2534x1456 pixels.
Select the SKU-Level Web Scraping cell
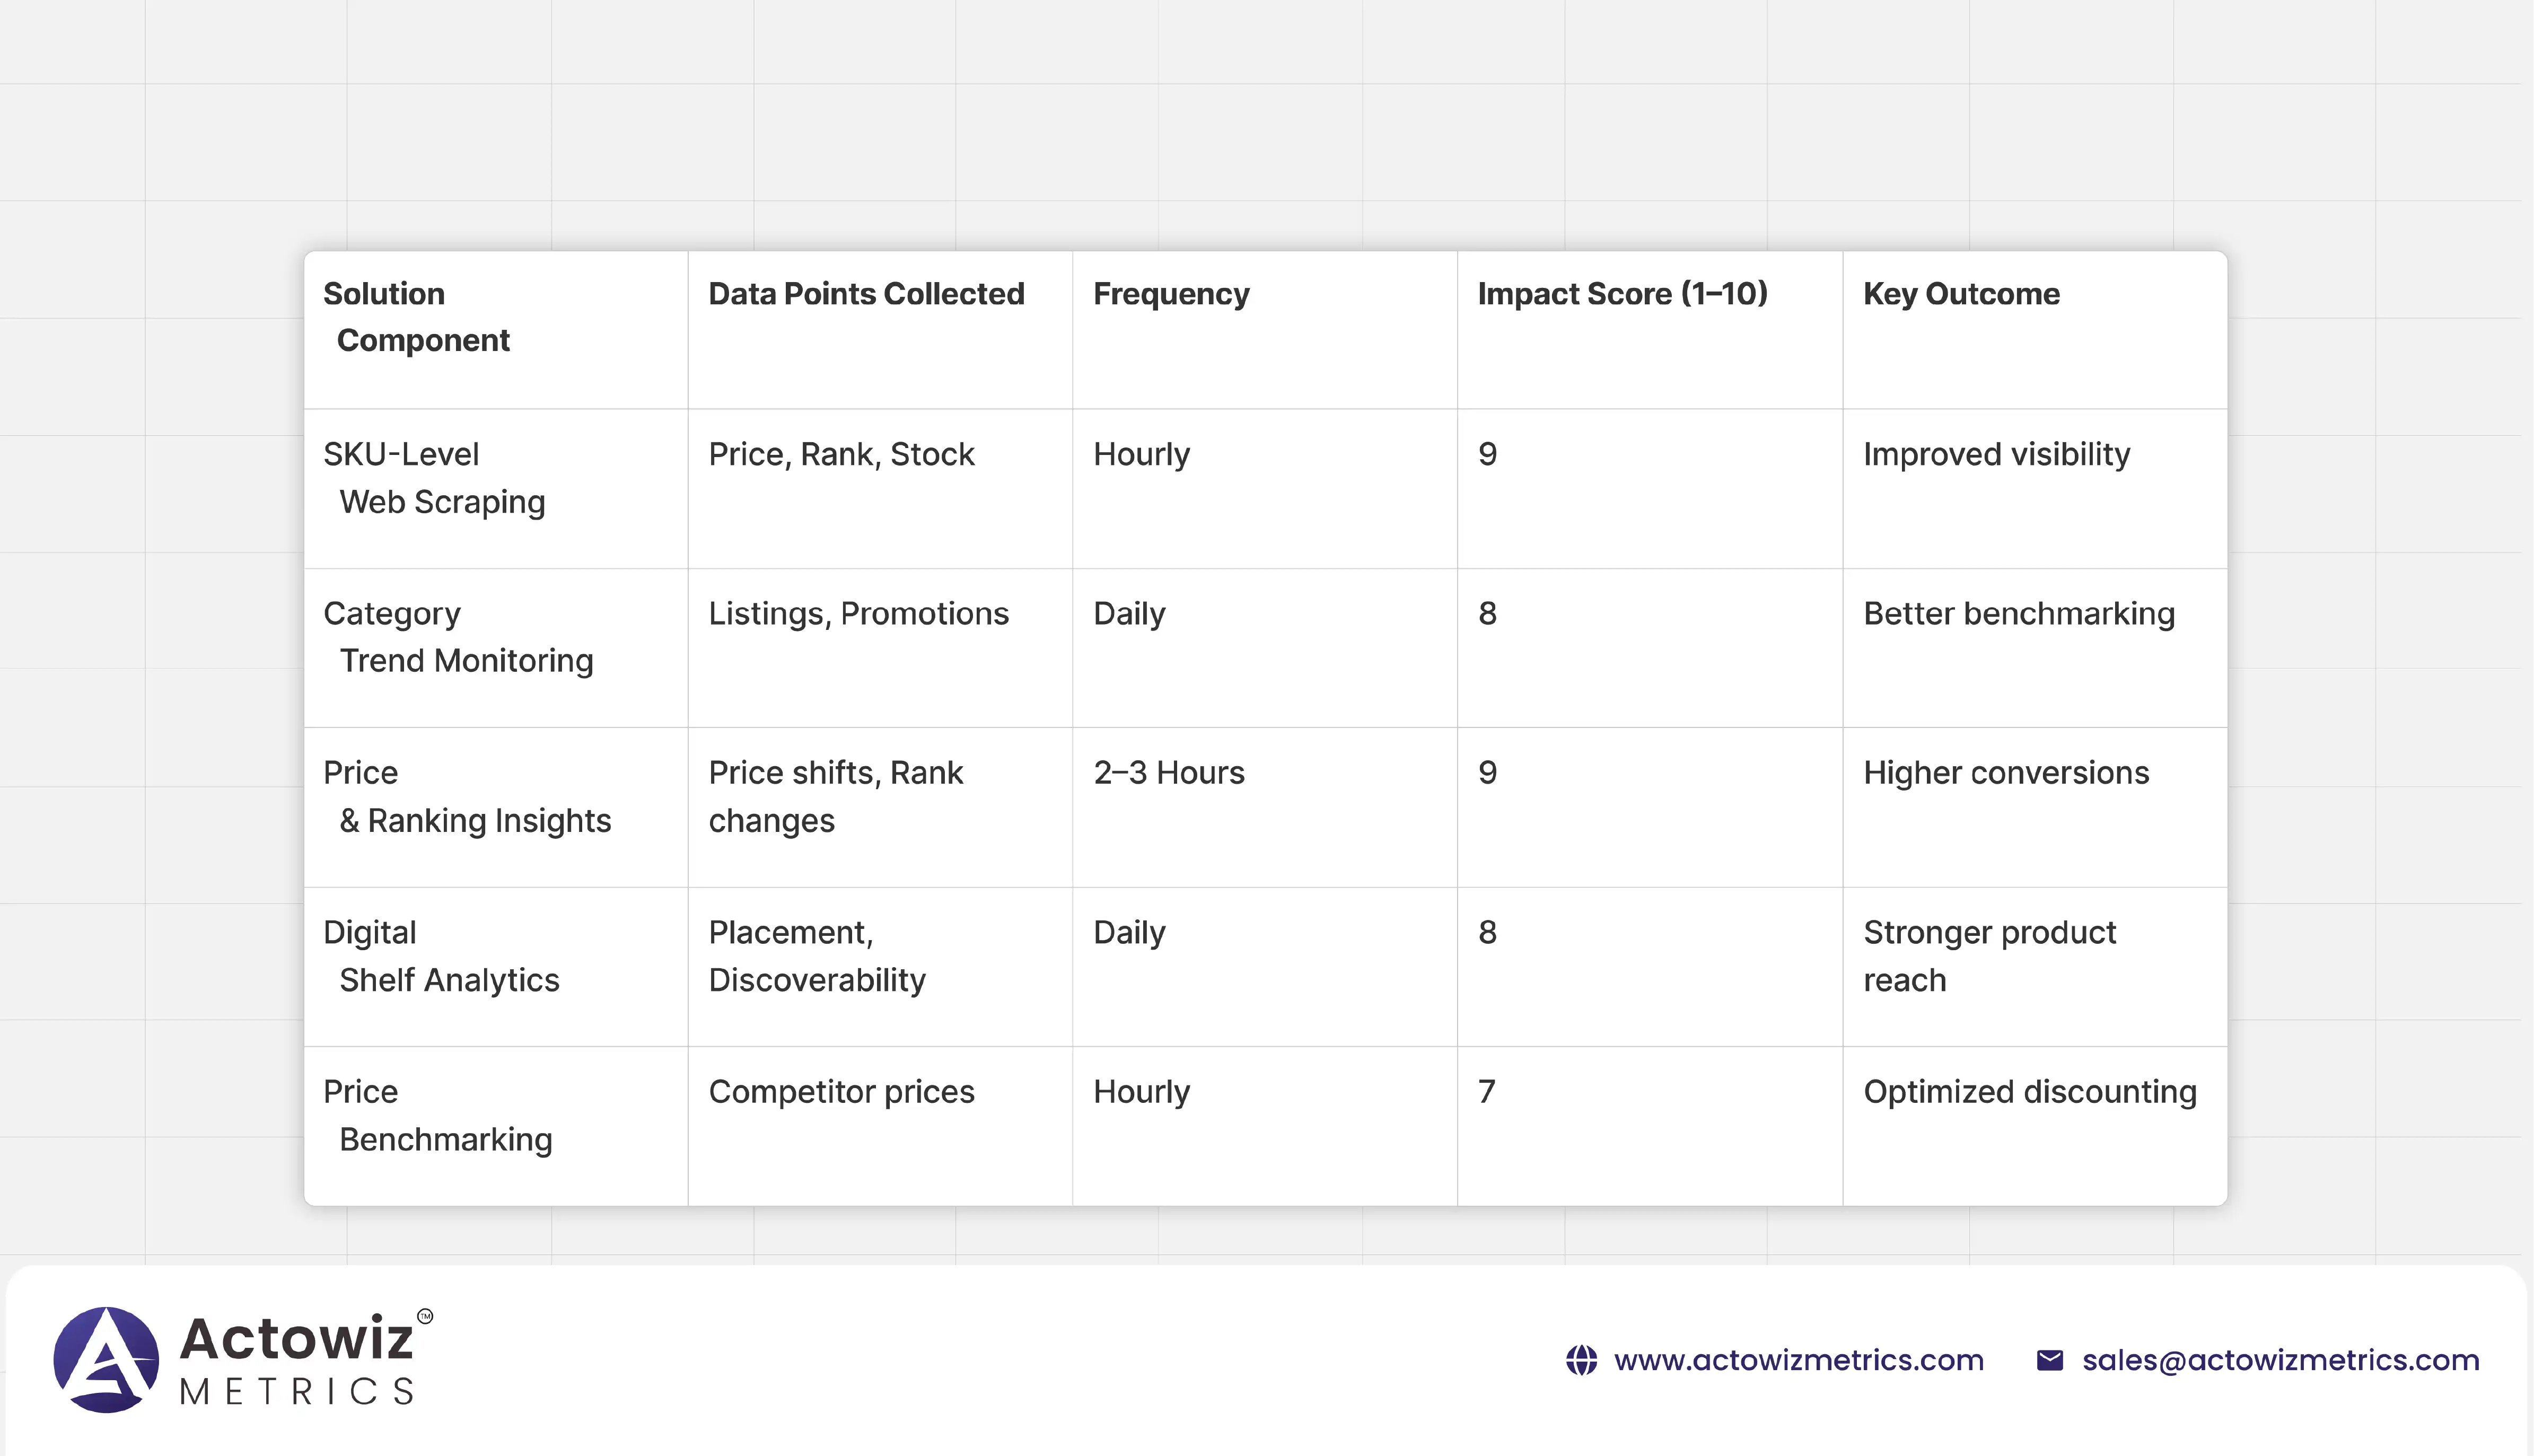[434, 478]
